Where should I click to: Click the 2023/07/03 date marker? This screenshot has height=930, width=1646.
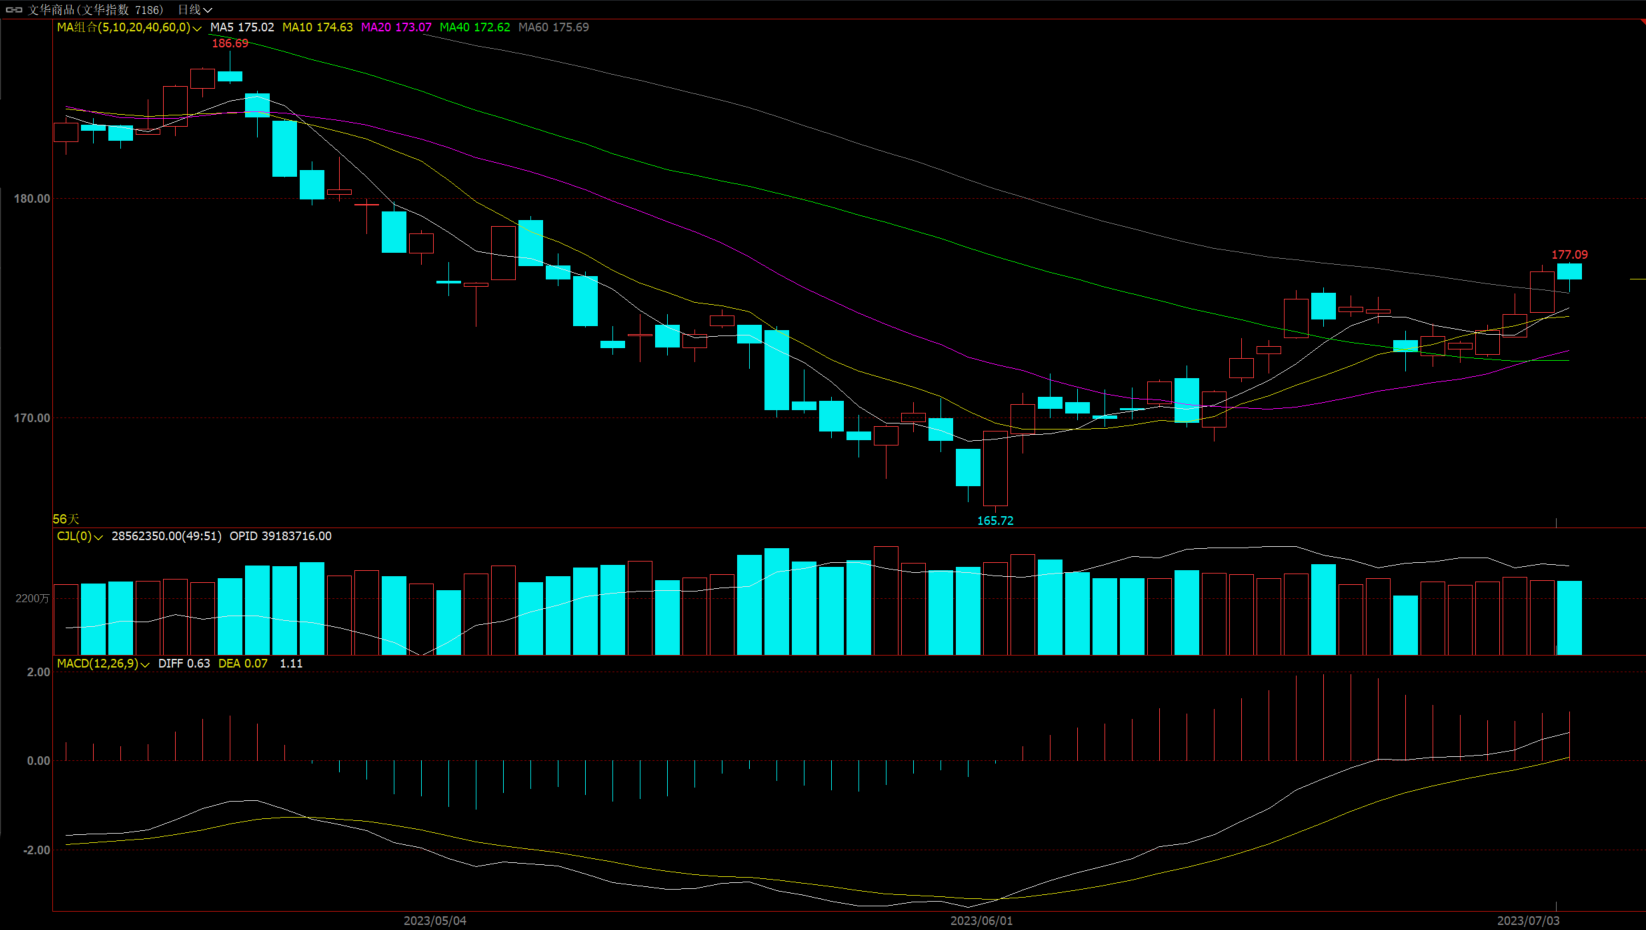pyautogui.click(x=1528, y=921)
